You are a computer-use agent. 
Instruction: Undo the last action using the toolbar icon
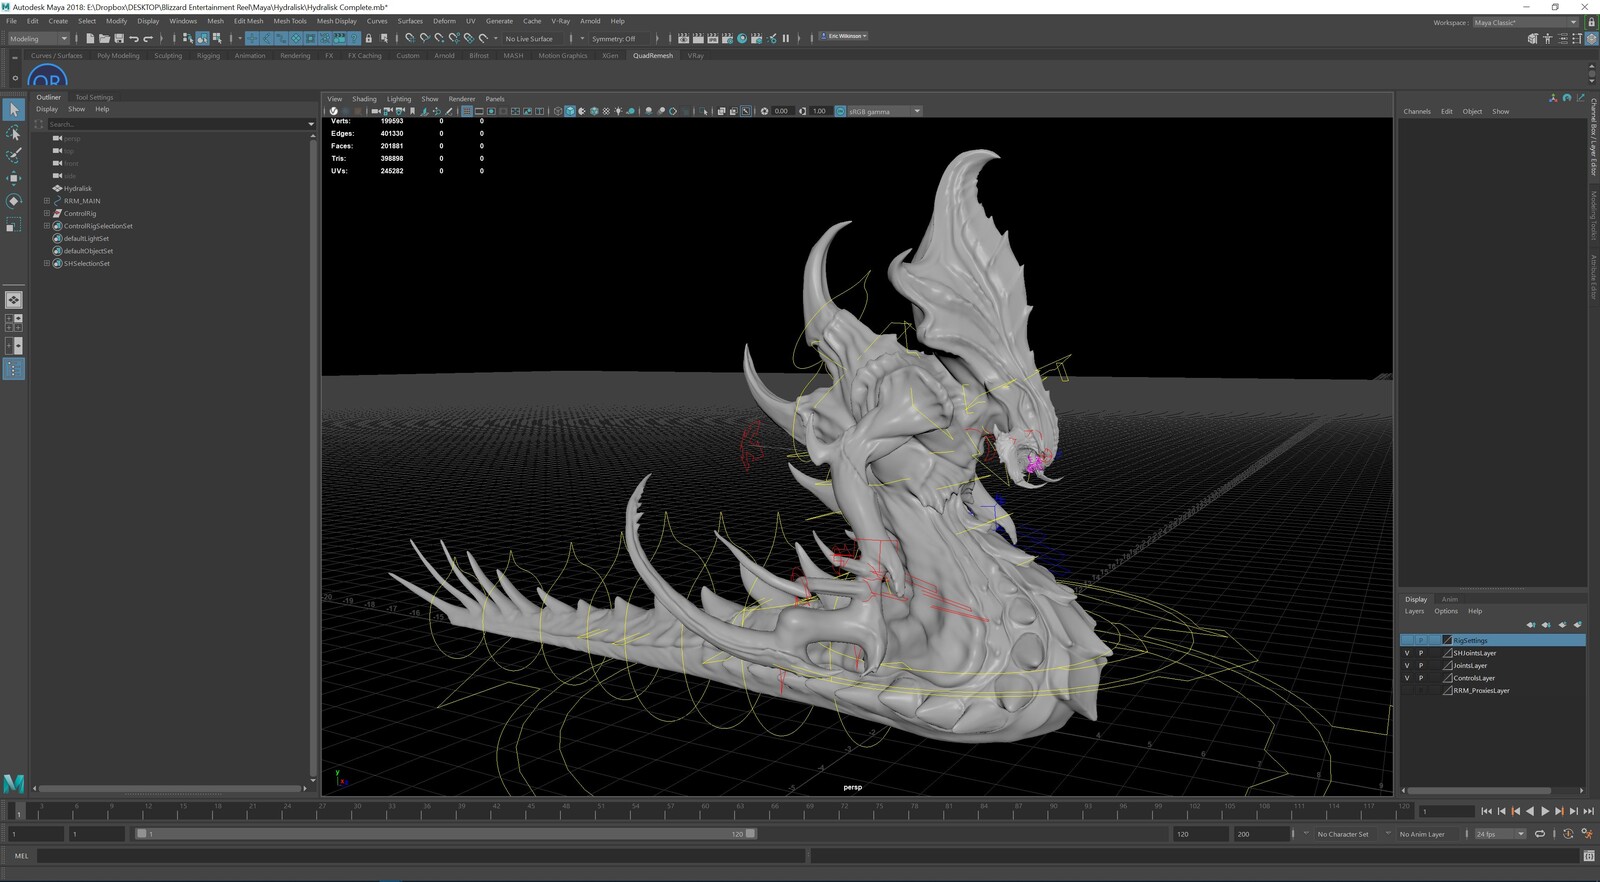[x=133, y=38]
